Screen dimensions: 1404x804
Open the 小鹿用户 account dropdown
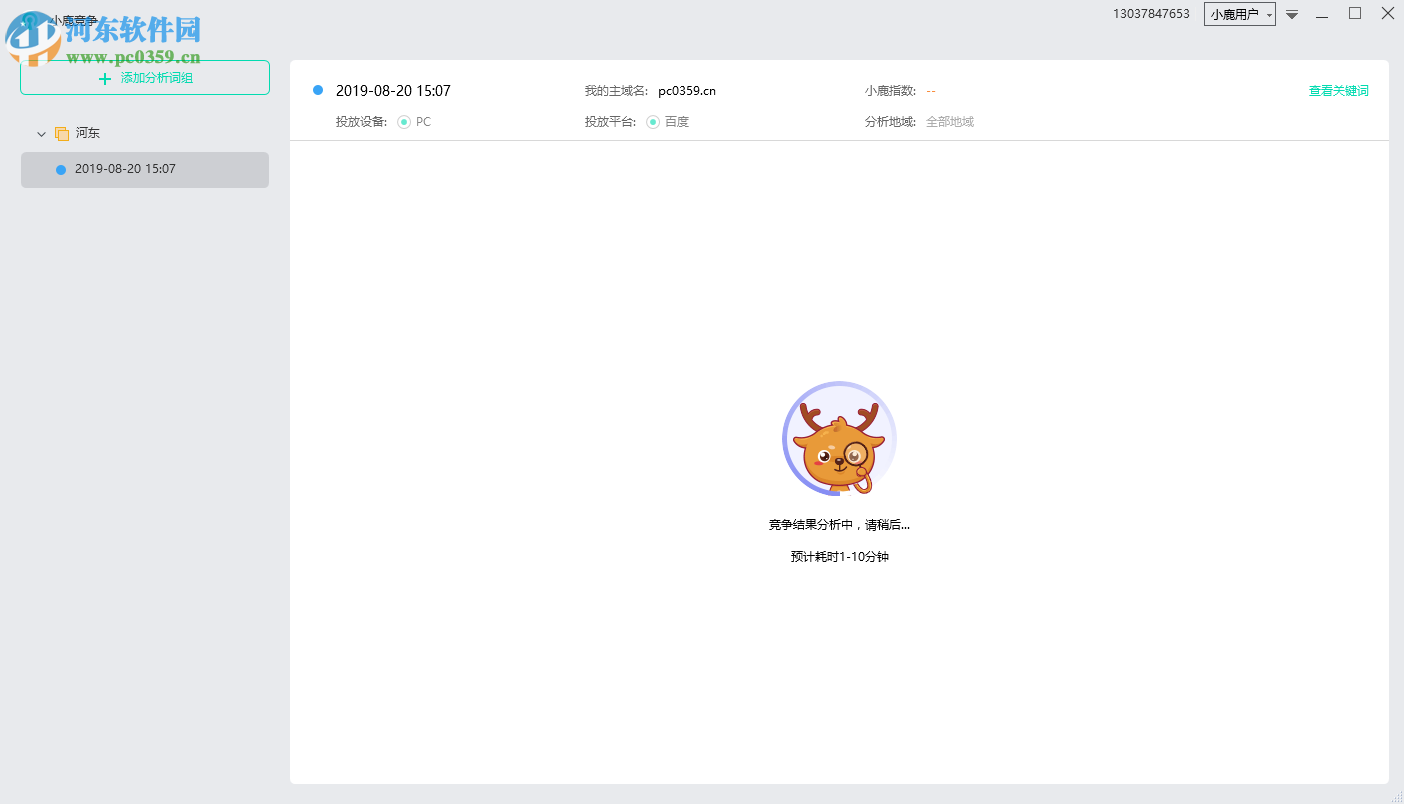click(1239, 14)
